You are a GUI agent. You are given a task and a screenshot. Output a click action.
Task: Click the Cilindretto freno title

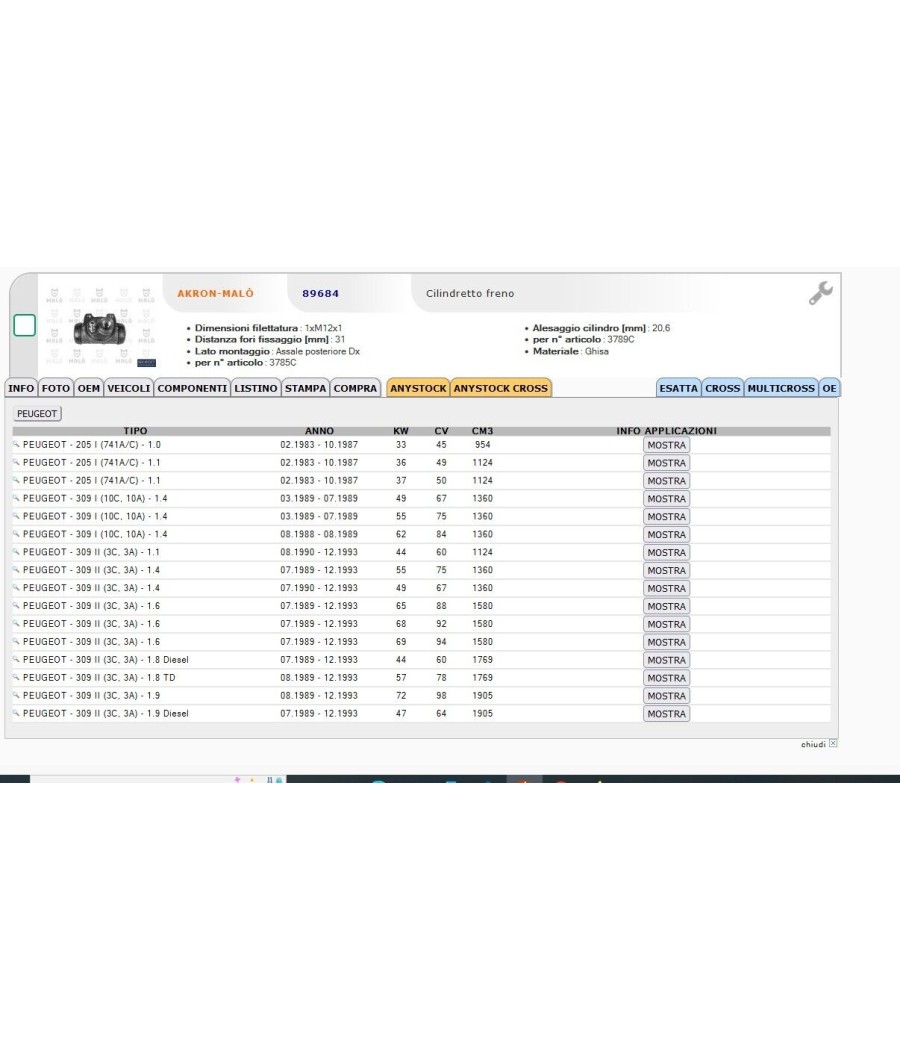(470, 293)
